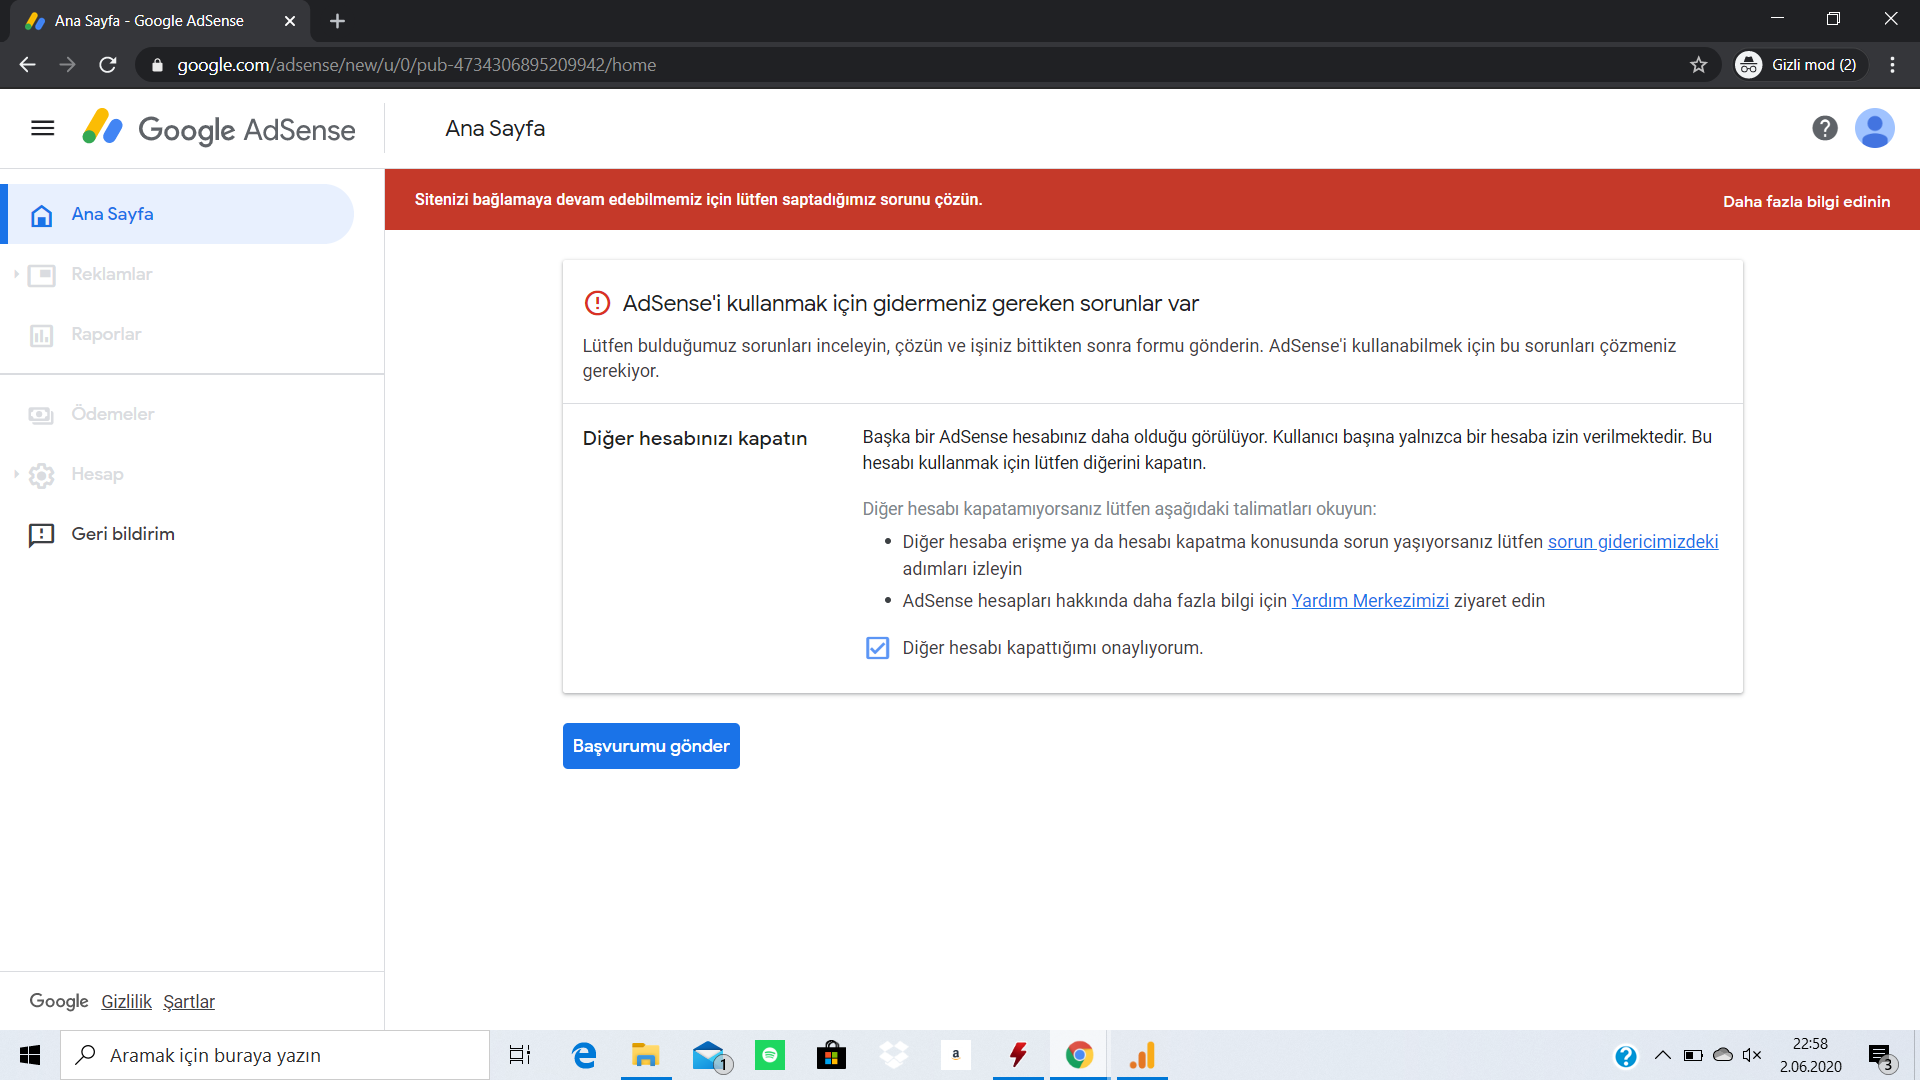The width and height of the screenshot is (1920, 1080).
Task: Launch Microsoft Edge from taskbar
Action: tap(584, 1055)
